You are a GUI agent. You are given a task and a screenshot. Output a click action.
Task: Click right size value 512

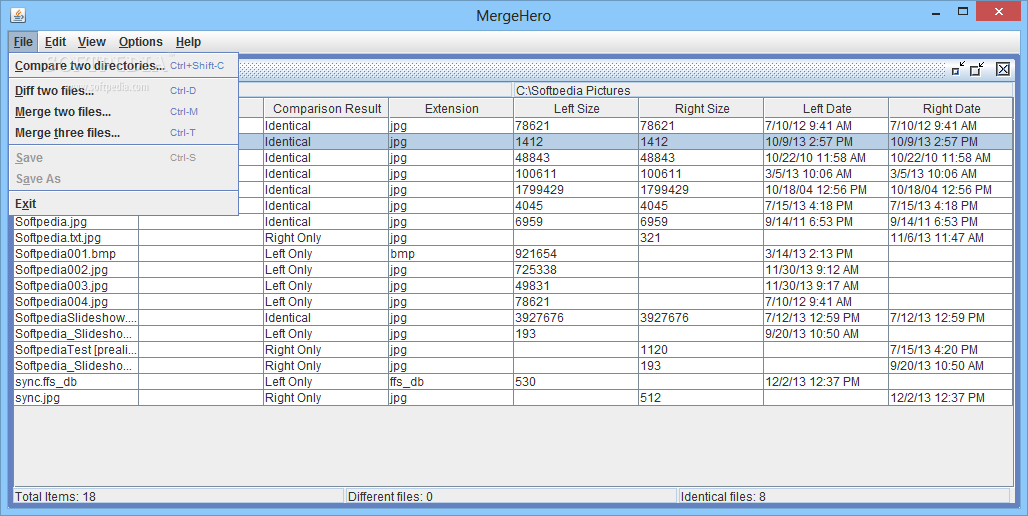point(651,398)
